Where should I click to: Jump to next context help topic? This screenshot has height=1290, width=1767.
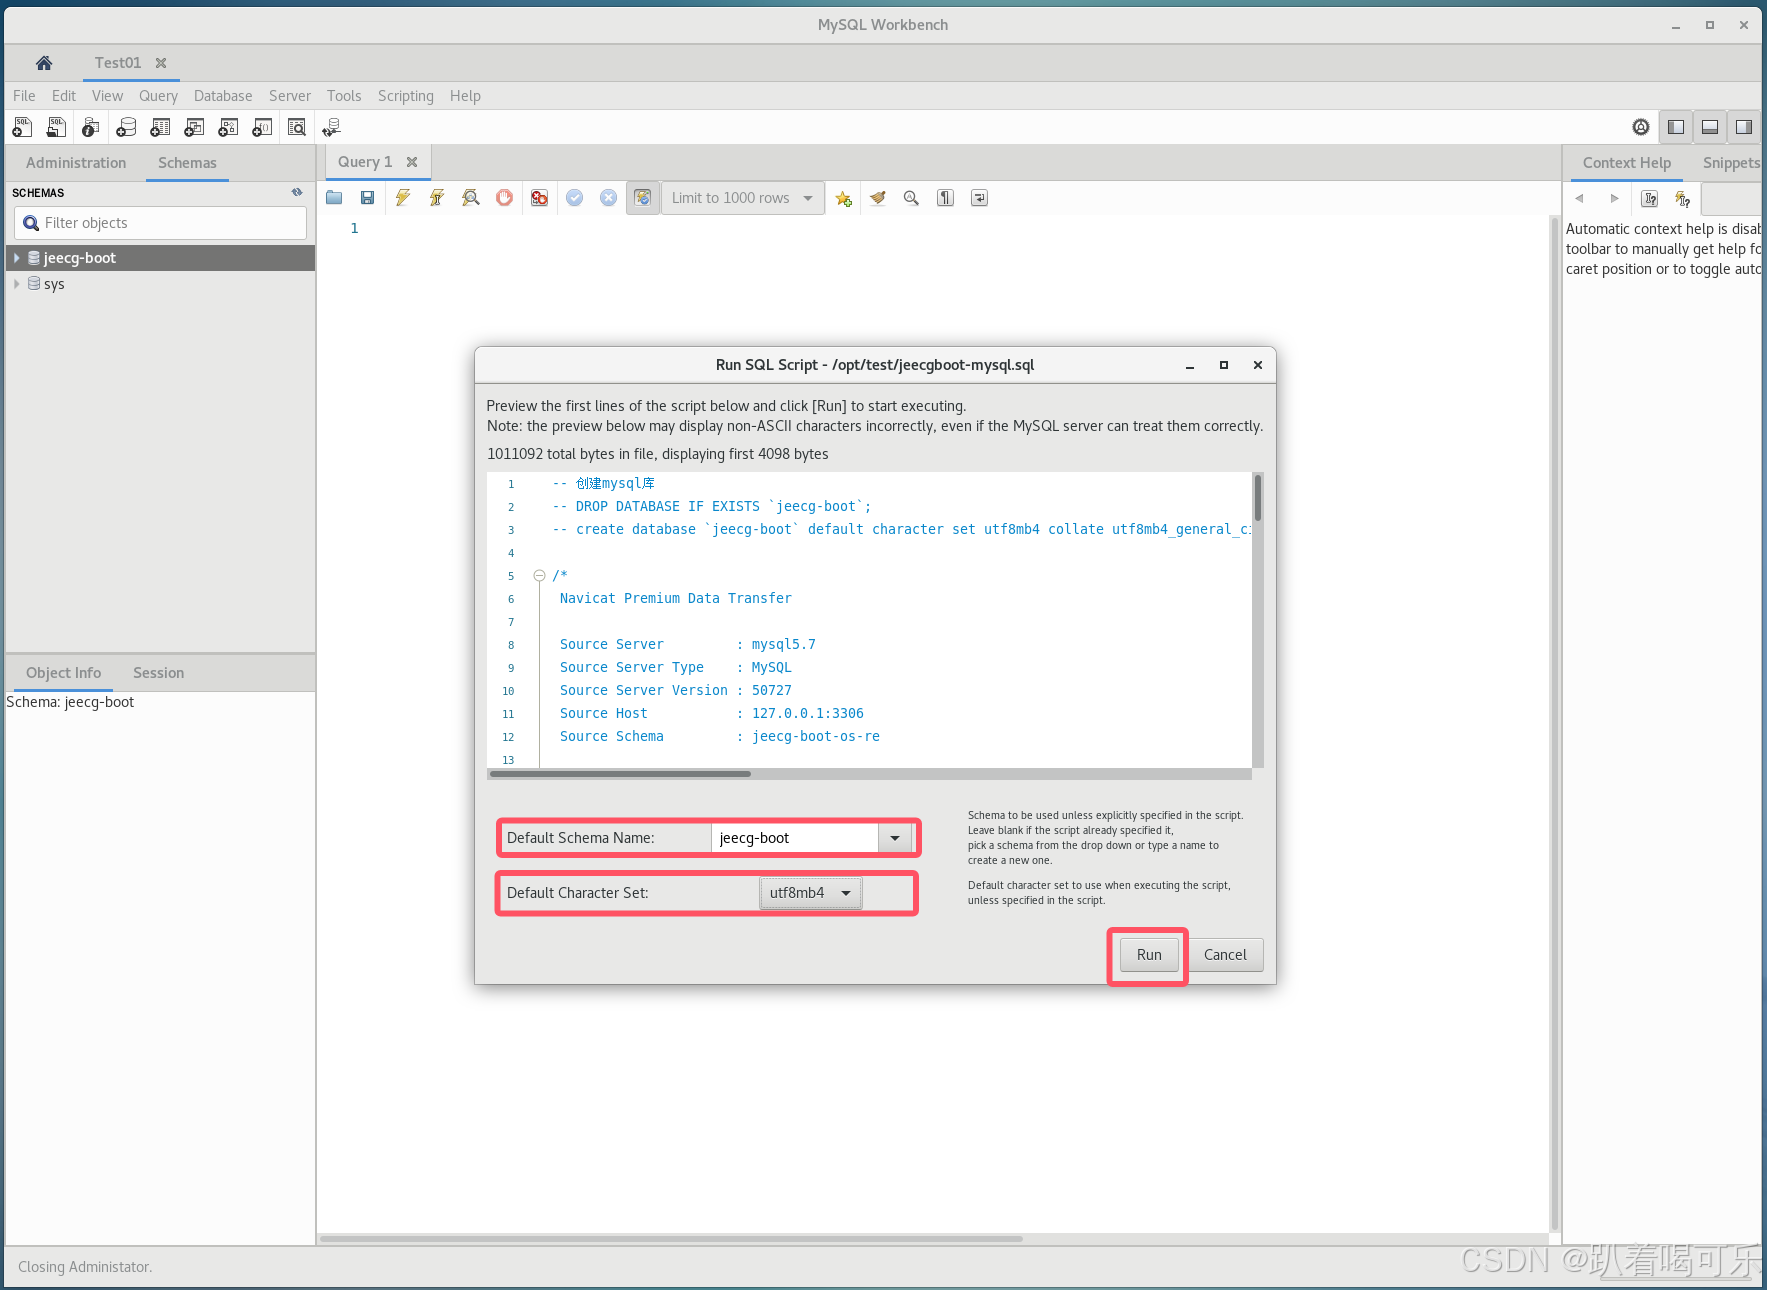point(1614,198)
